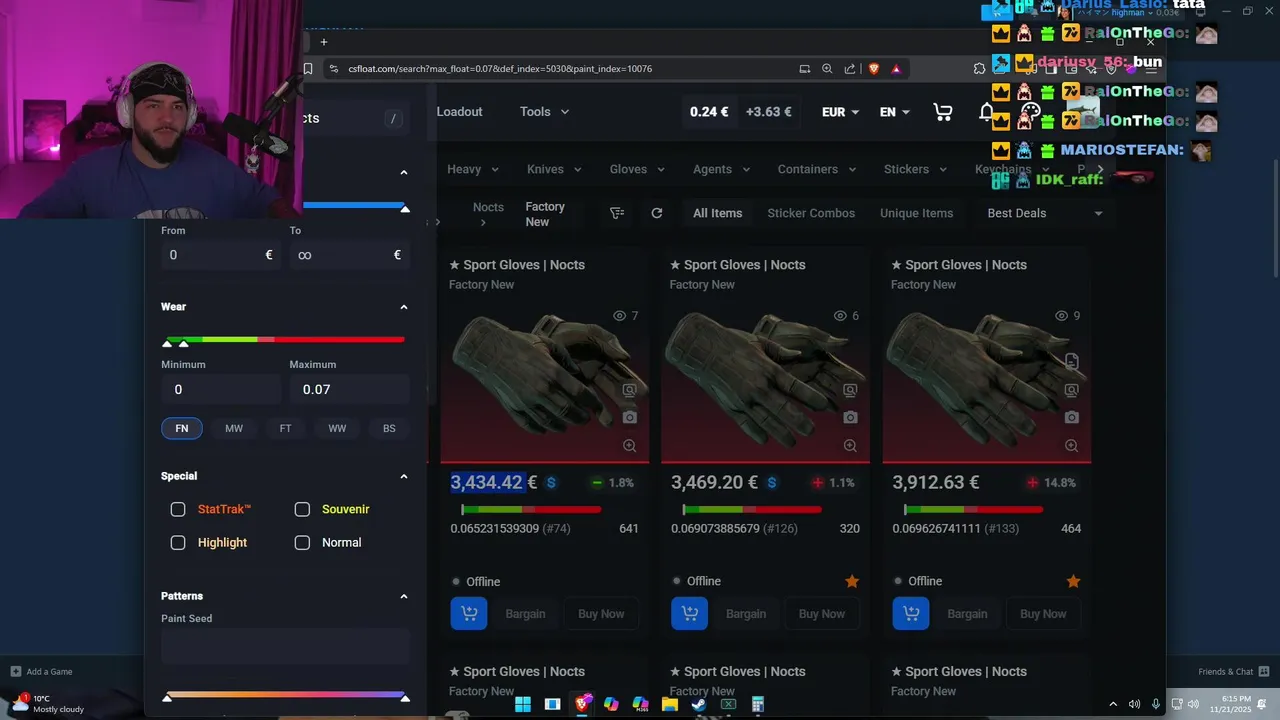Refresh the listings with the reload icon
Viewport: 1280px width, 720px height.
(x=657, y=213)
